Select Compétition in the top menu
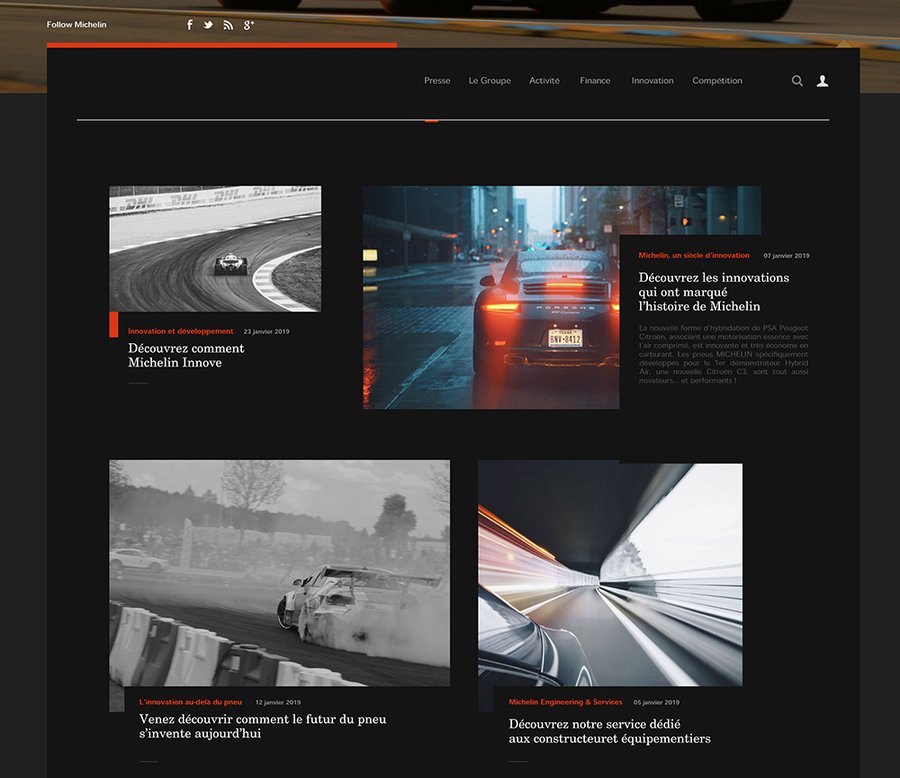The width and height of the screenshot is (900, 778). pyautogui.click(x=717, y=81)
